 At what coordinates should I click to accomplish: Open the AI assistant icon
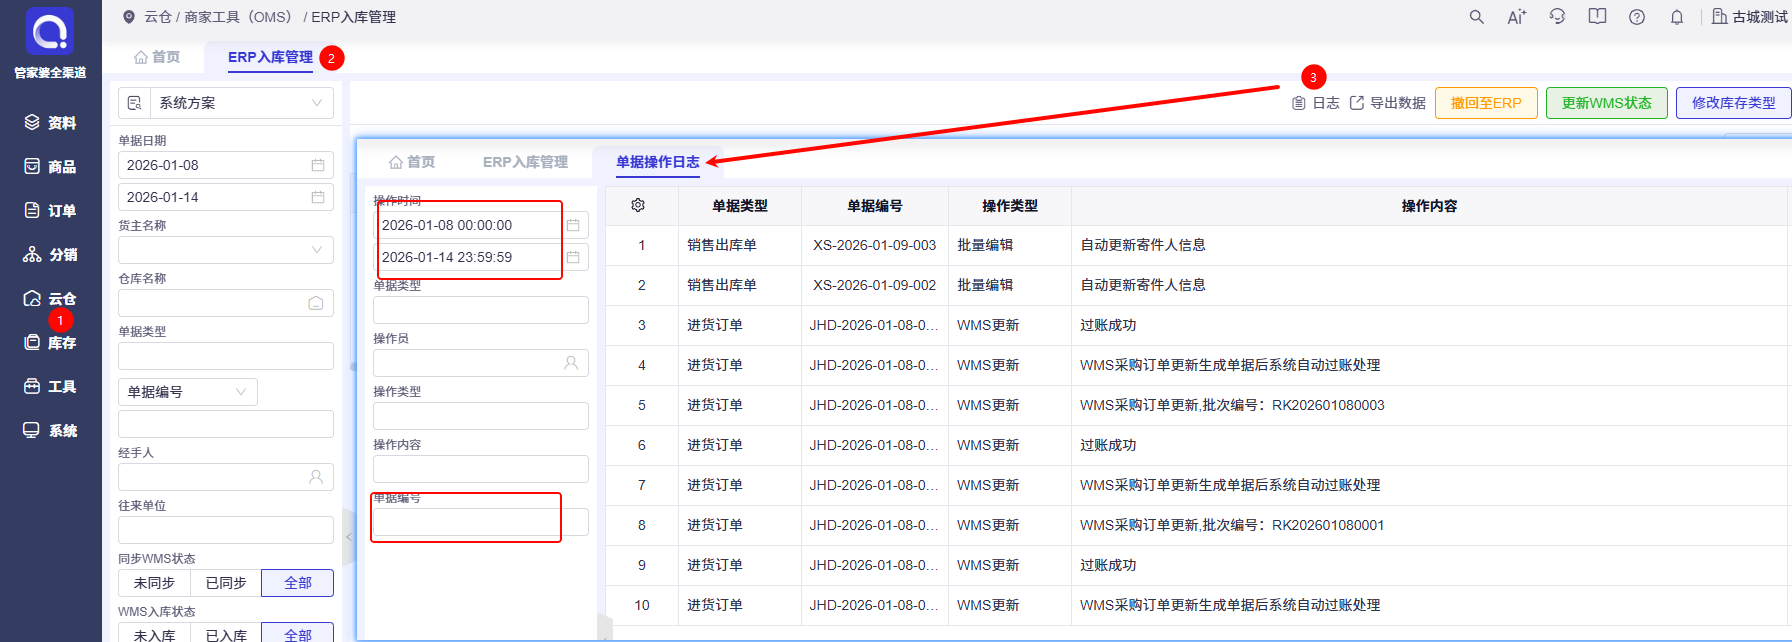1517,17
